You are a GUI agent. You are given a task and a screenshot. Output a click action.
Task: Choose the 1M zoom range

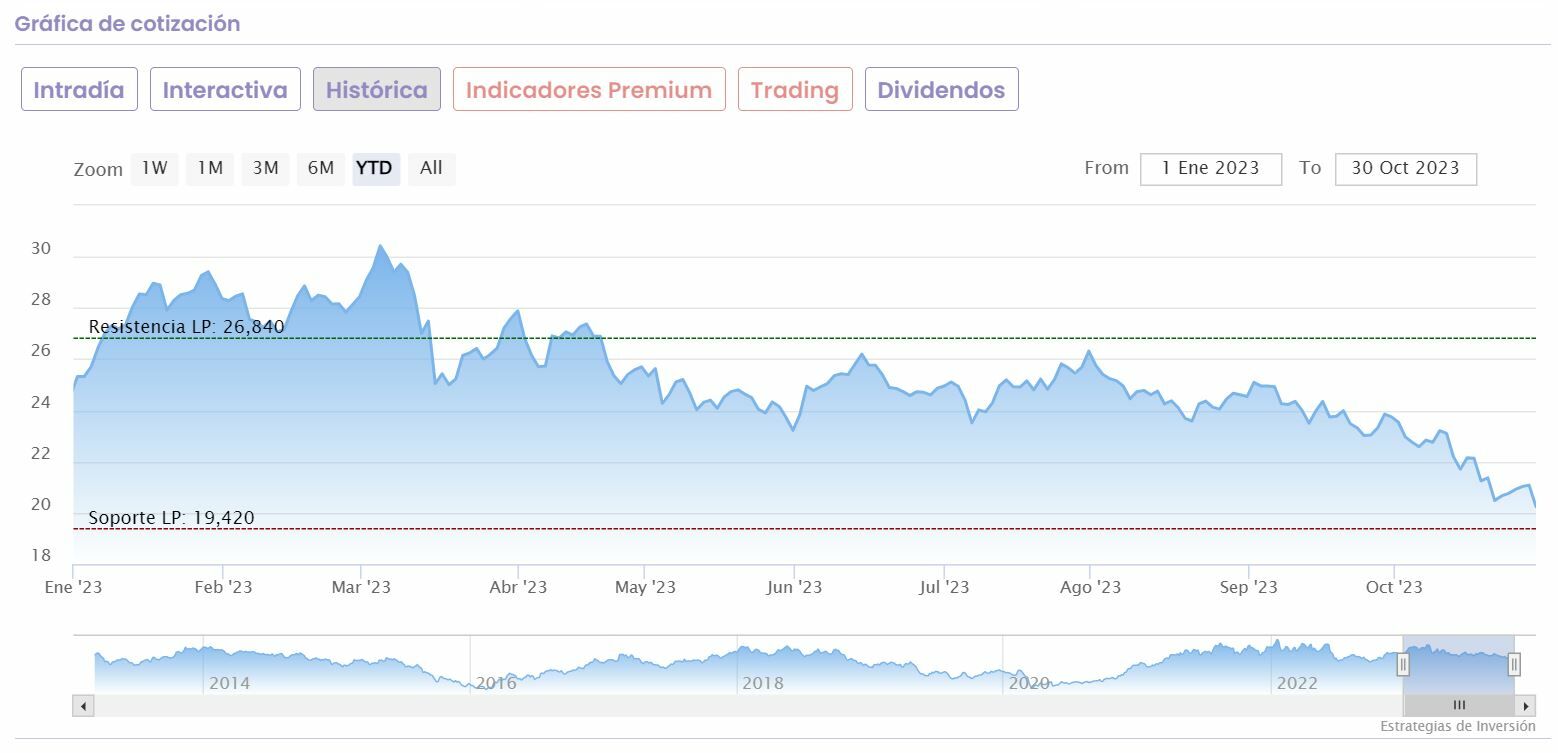pos(210,169)
